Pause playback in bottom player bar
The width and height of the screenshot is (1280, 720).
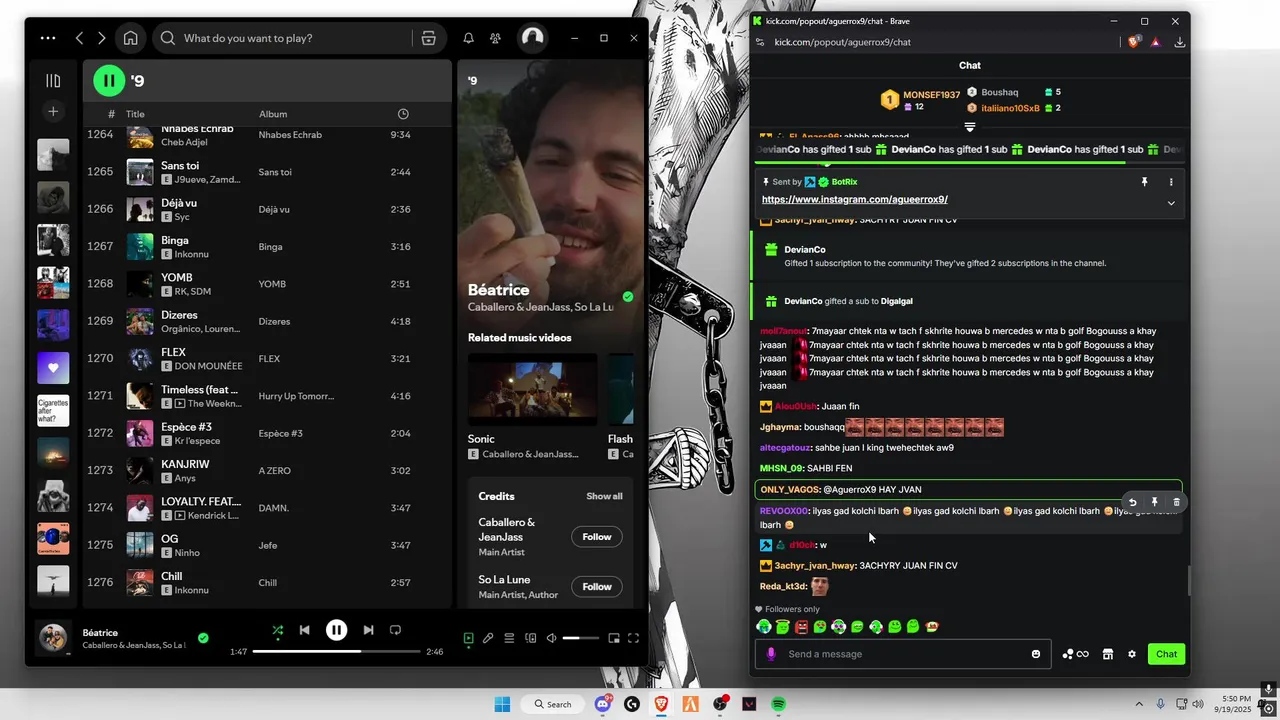337,630
